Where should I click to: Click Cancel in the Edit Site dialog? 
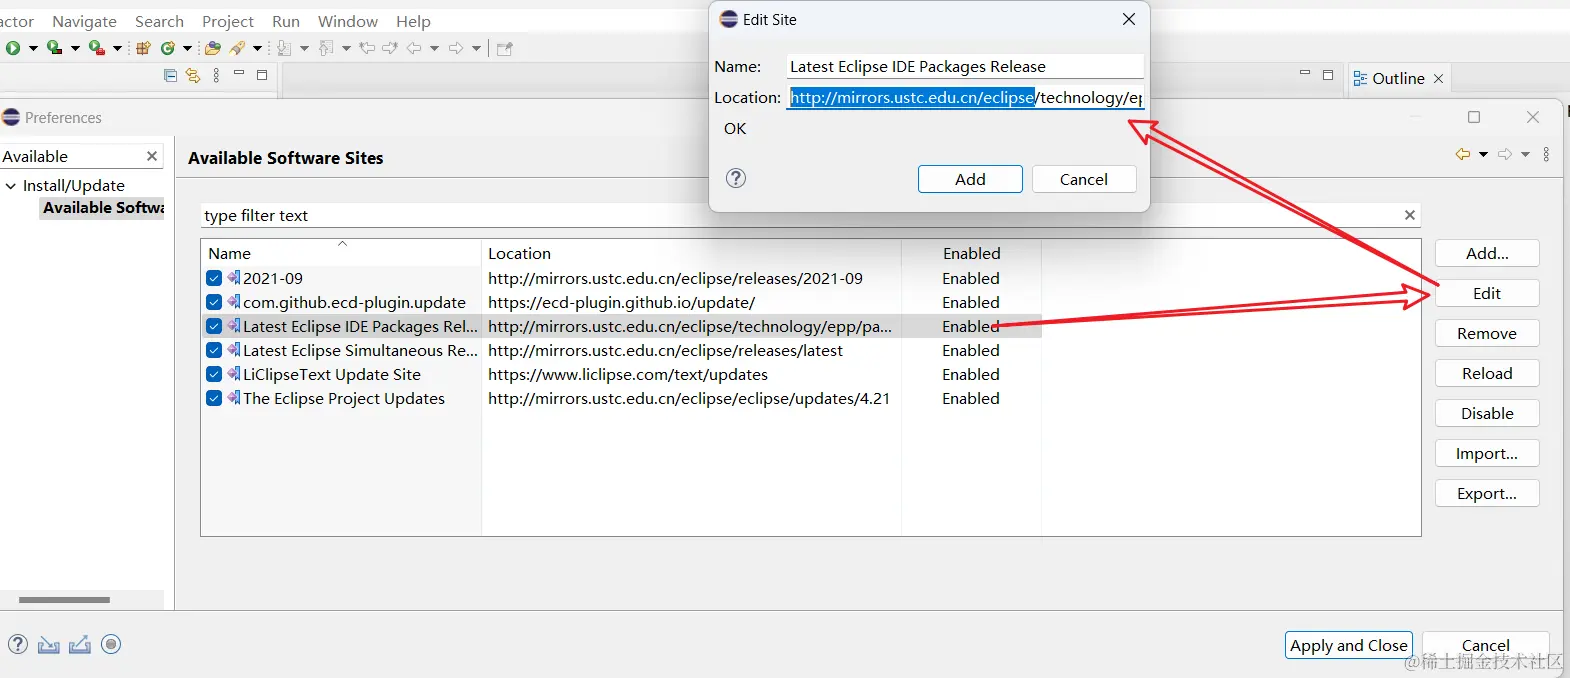[1084, 179]
